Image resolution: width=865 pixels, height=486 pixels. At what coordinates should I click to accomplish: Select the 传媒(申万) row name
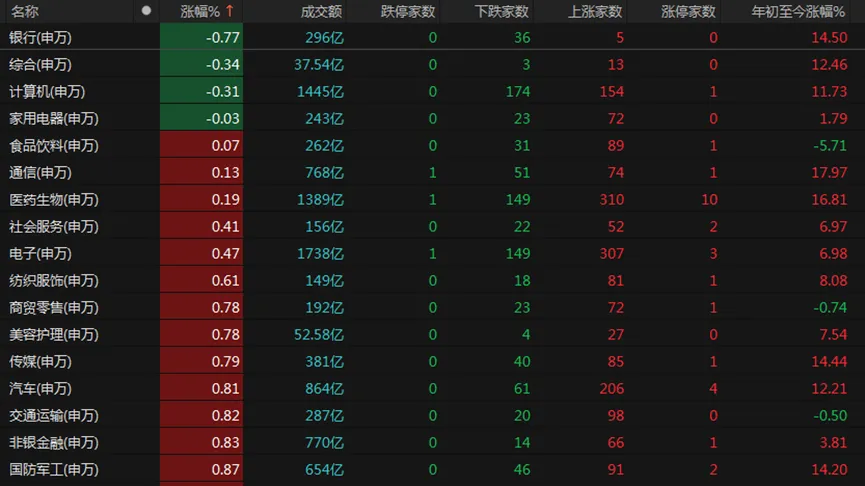[40, 362]
